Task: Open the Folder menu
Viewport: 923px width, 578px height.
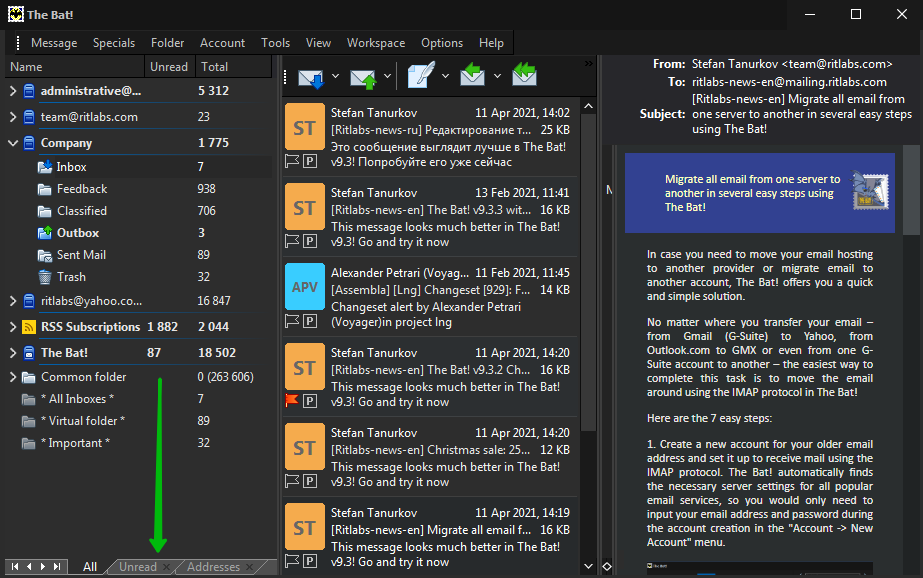Action: (167, 43)
